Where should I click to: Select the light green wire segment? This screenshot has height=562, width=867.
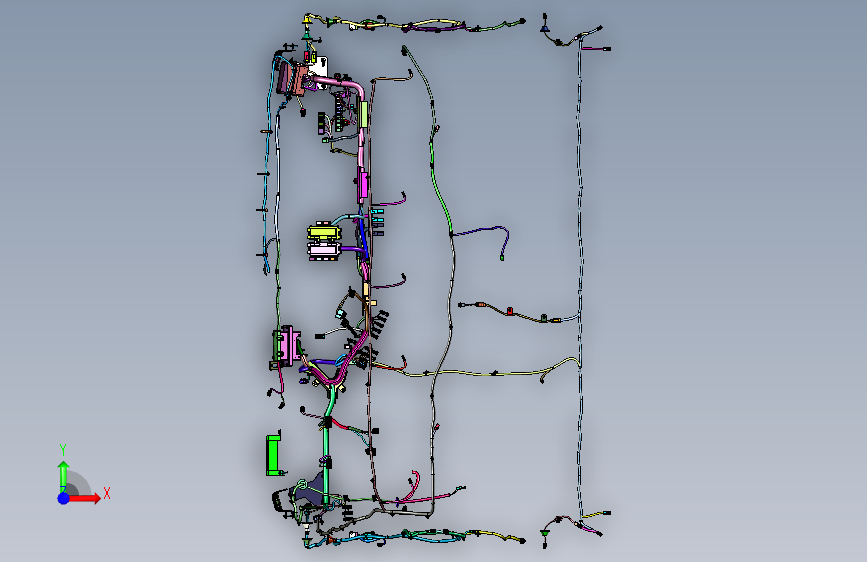coord(441,188)
